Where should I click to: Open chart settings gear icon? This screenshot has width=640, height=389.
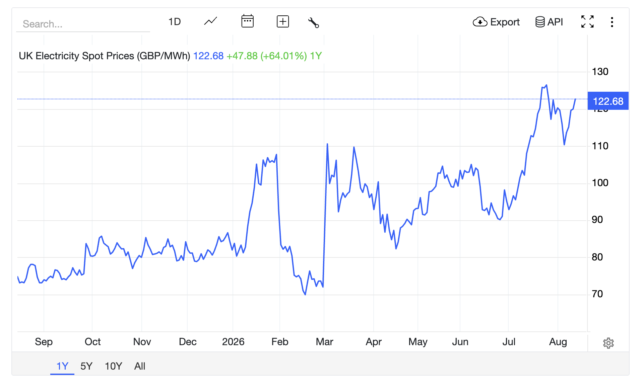tap(608, 343)
